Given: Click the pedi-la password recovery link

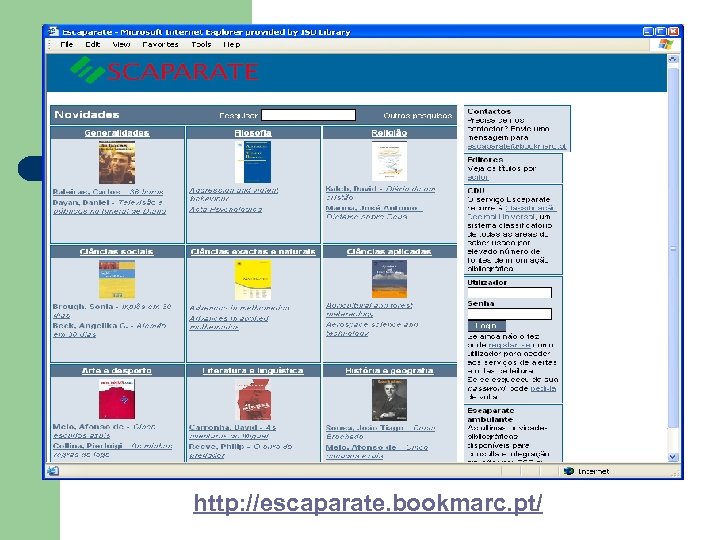Looking at the screenshot, I should [543, 388].
